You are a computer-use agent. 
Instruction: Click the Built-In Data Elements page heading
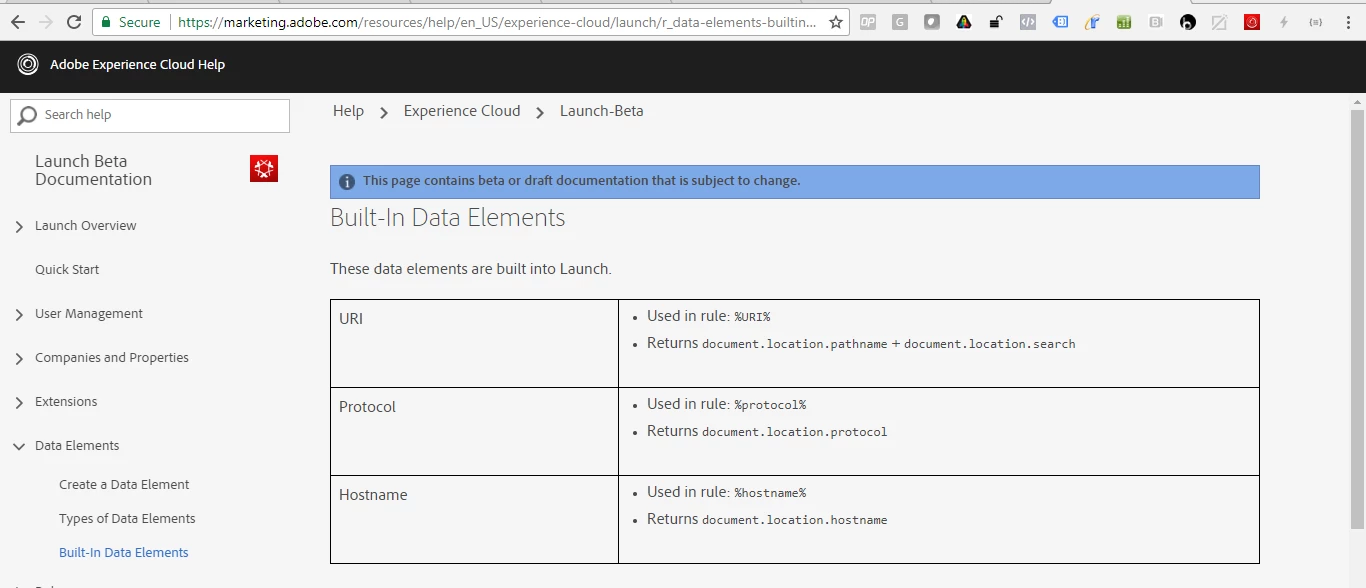click(x=448, y=218)
